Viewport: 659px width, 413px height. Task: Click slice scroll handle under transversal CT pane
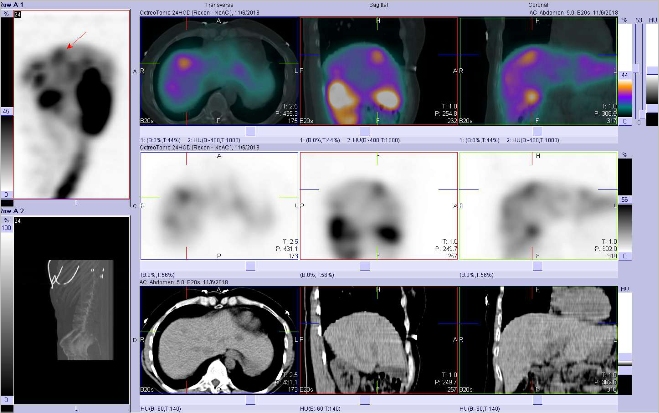pos(250,400)
